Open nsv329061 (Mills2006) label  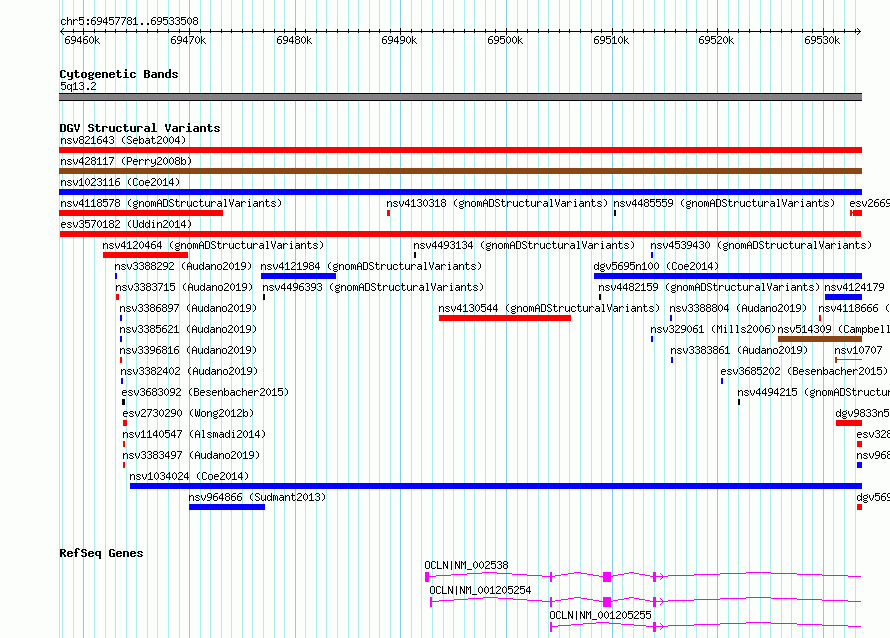point(713,329)
